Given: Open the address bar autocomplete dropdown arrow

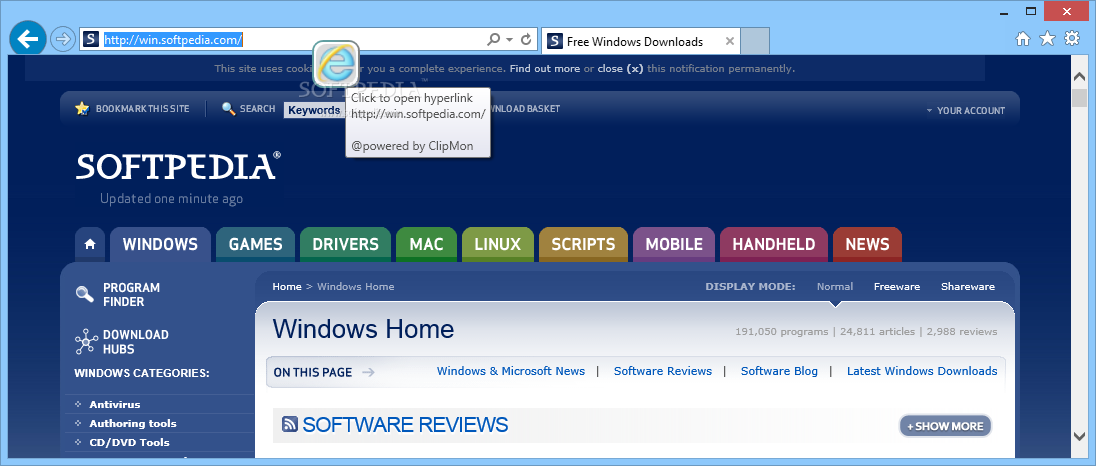Looking at the screenshot, I should (510, 40).
